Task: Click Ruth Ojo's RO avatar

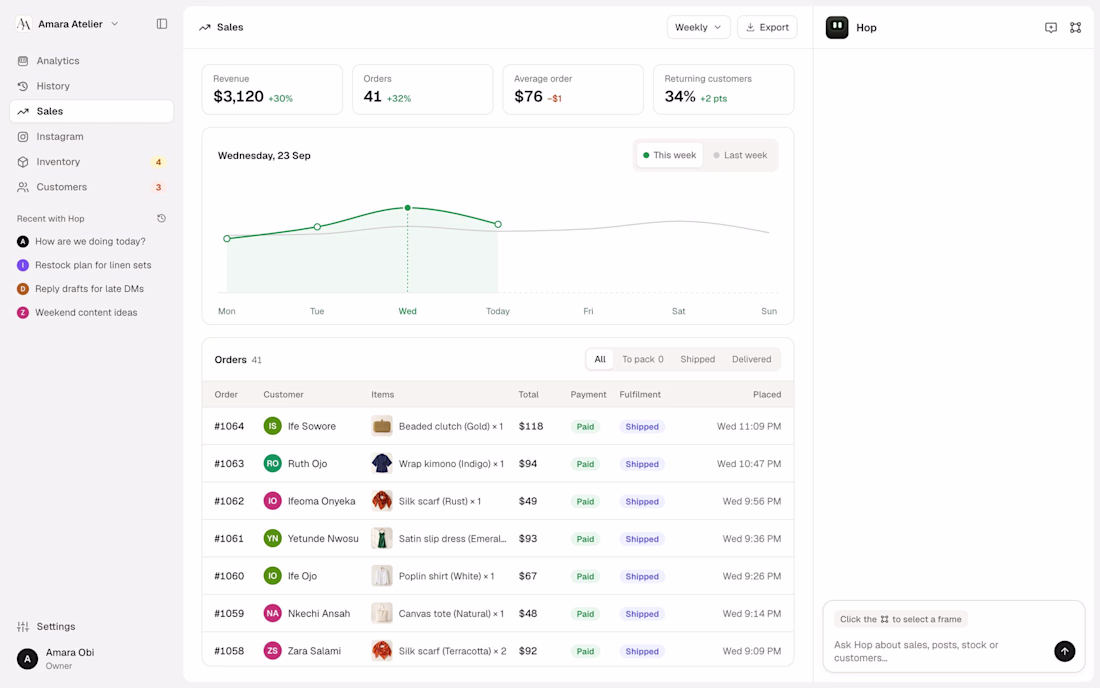Action: point(272,464)
